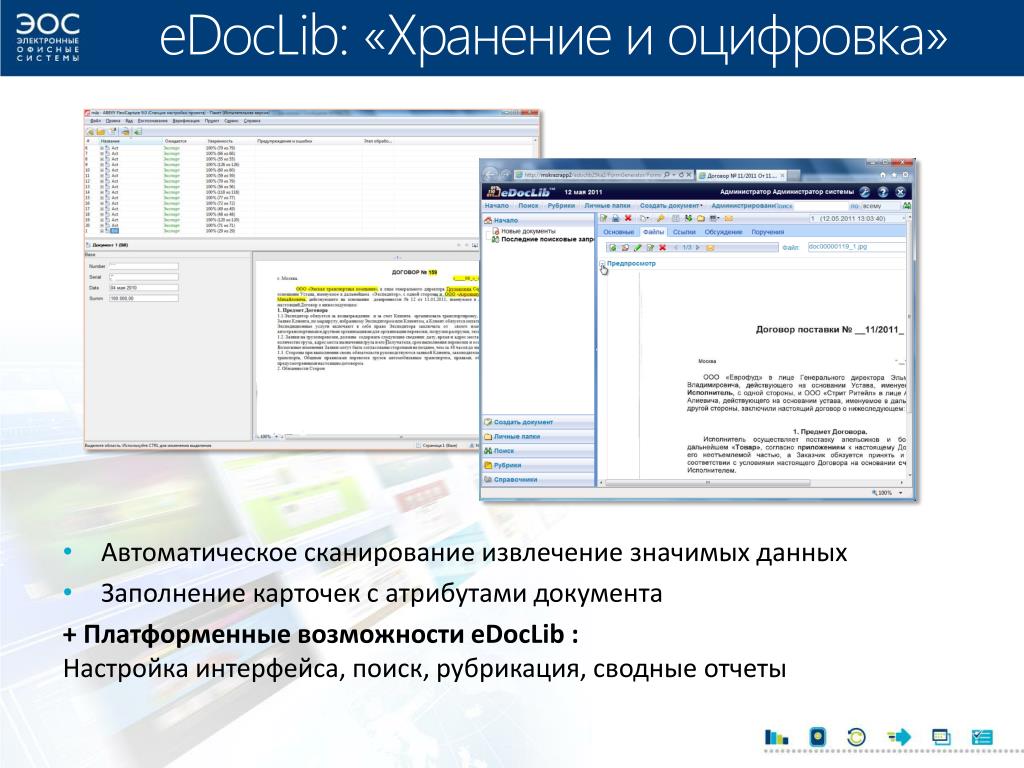Click the red delete X in the eDocLib document toolbar
Screen dimensions: 1024x768
pos(628,218)
